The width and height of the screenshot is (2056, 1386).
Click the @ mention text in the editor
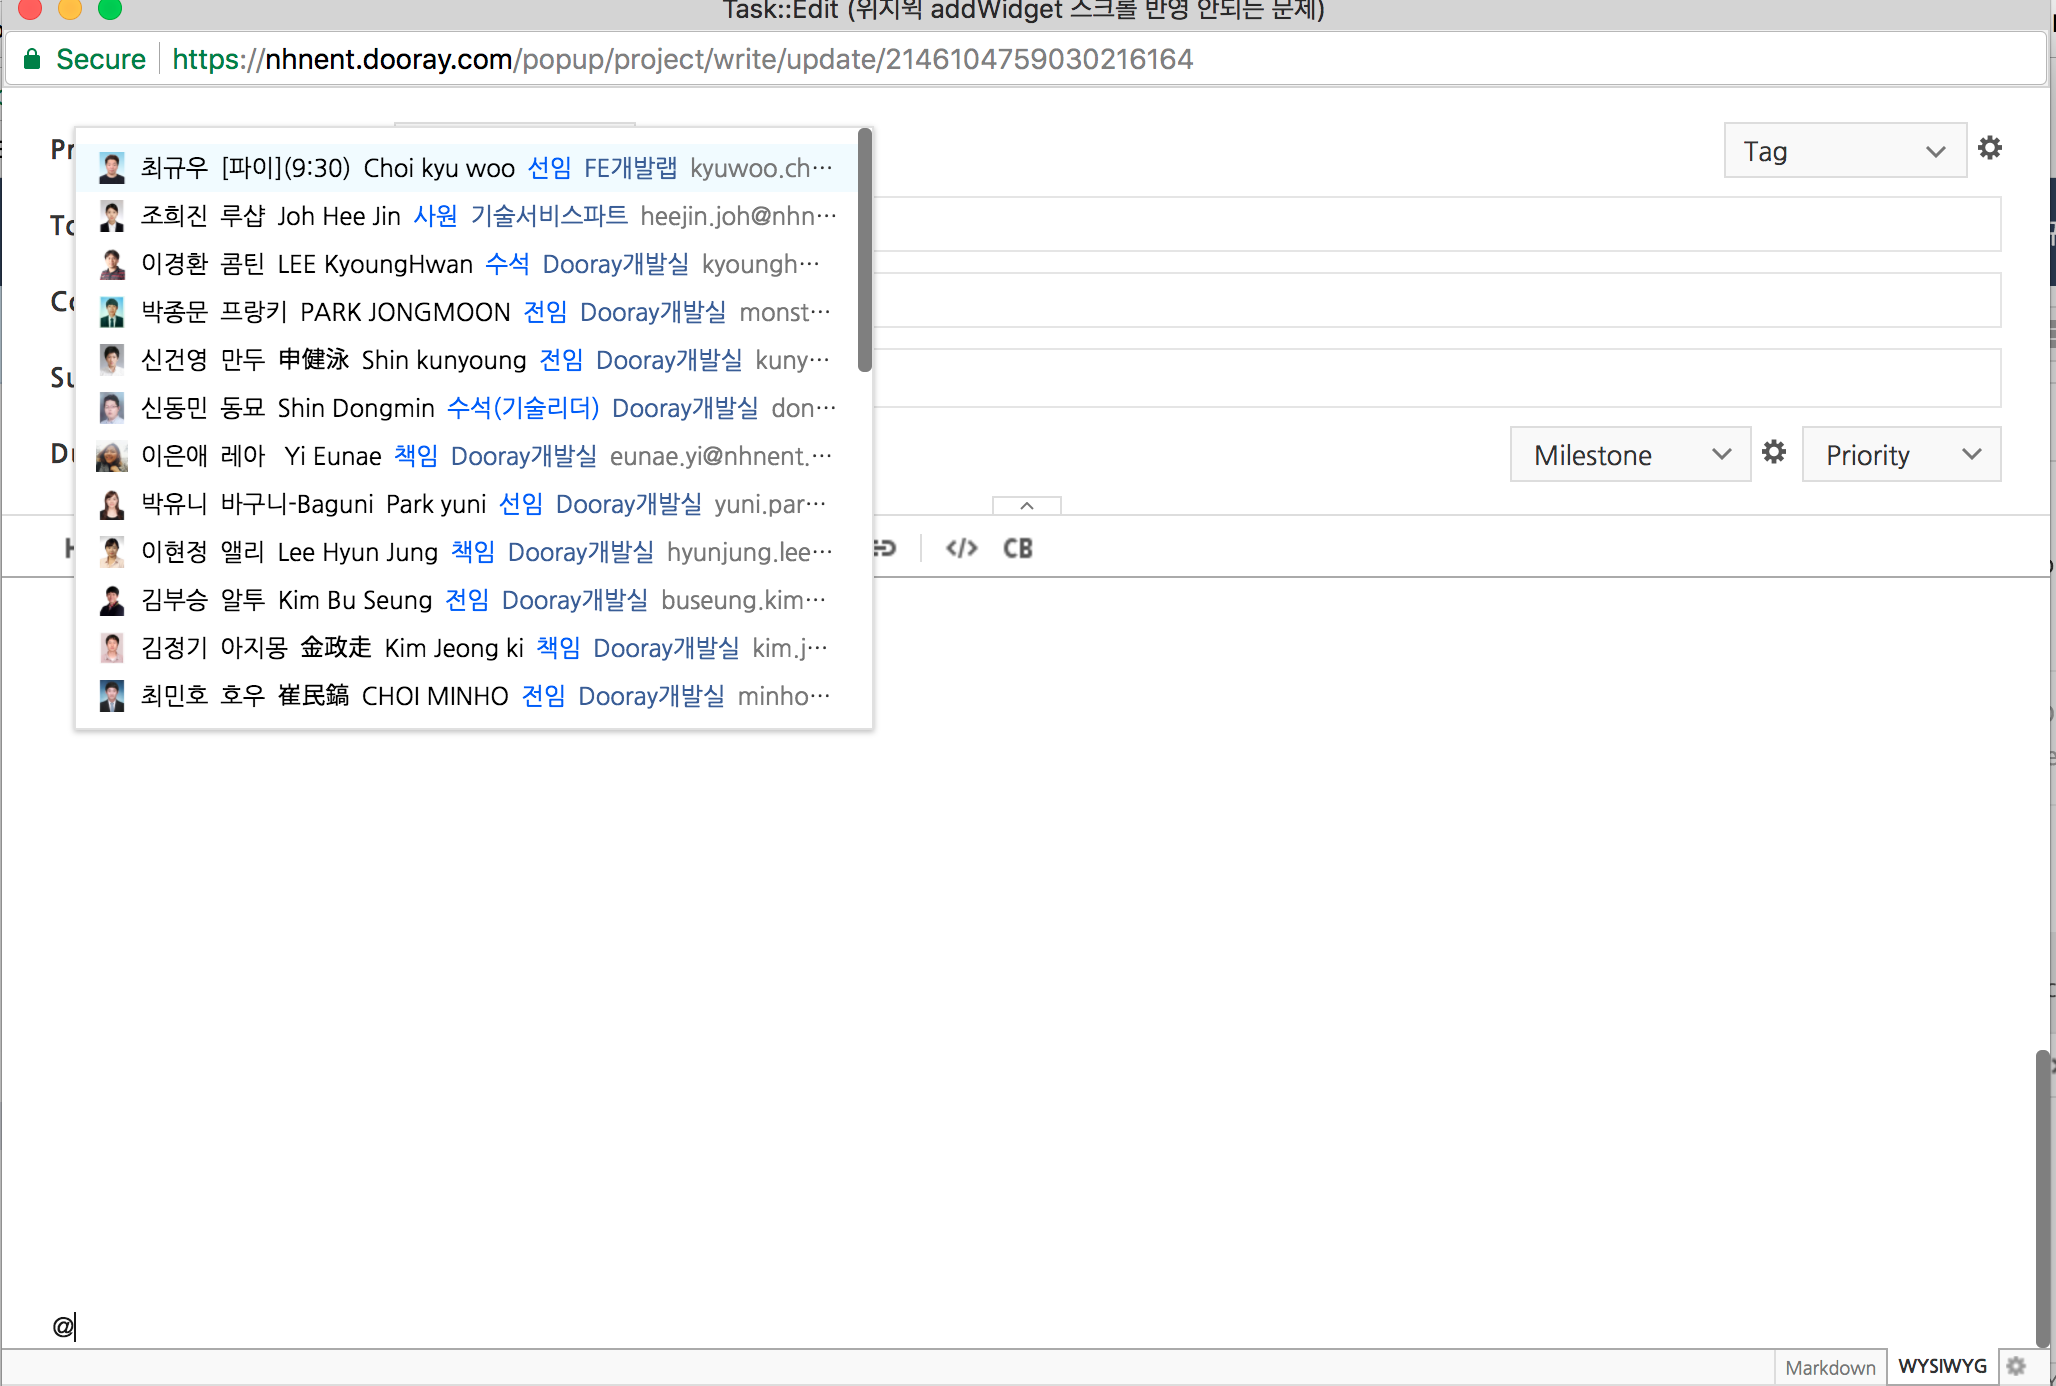point(61,1327)
